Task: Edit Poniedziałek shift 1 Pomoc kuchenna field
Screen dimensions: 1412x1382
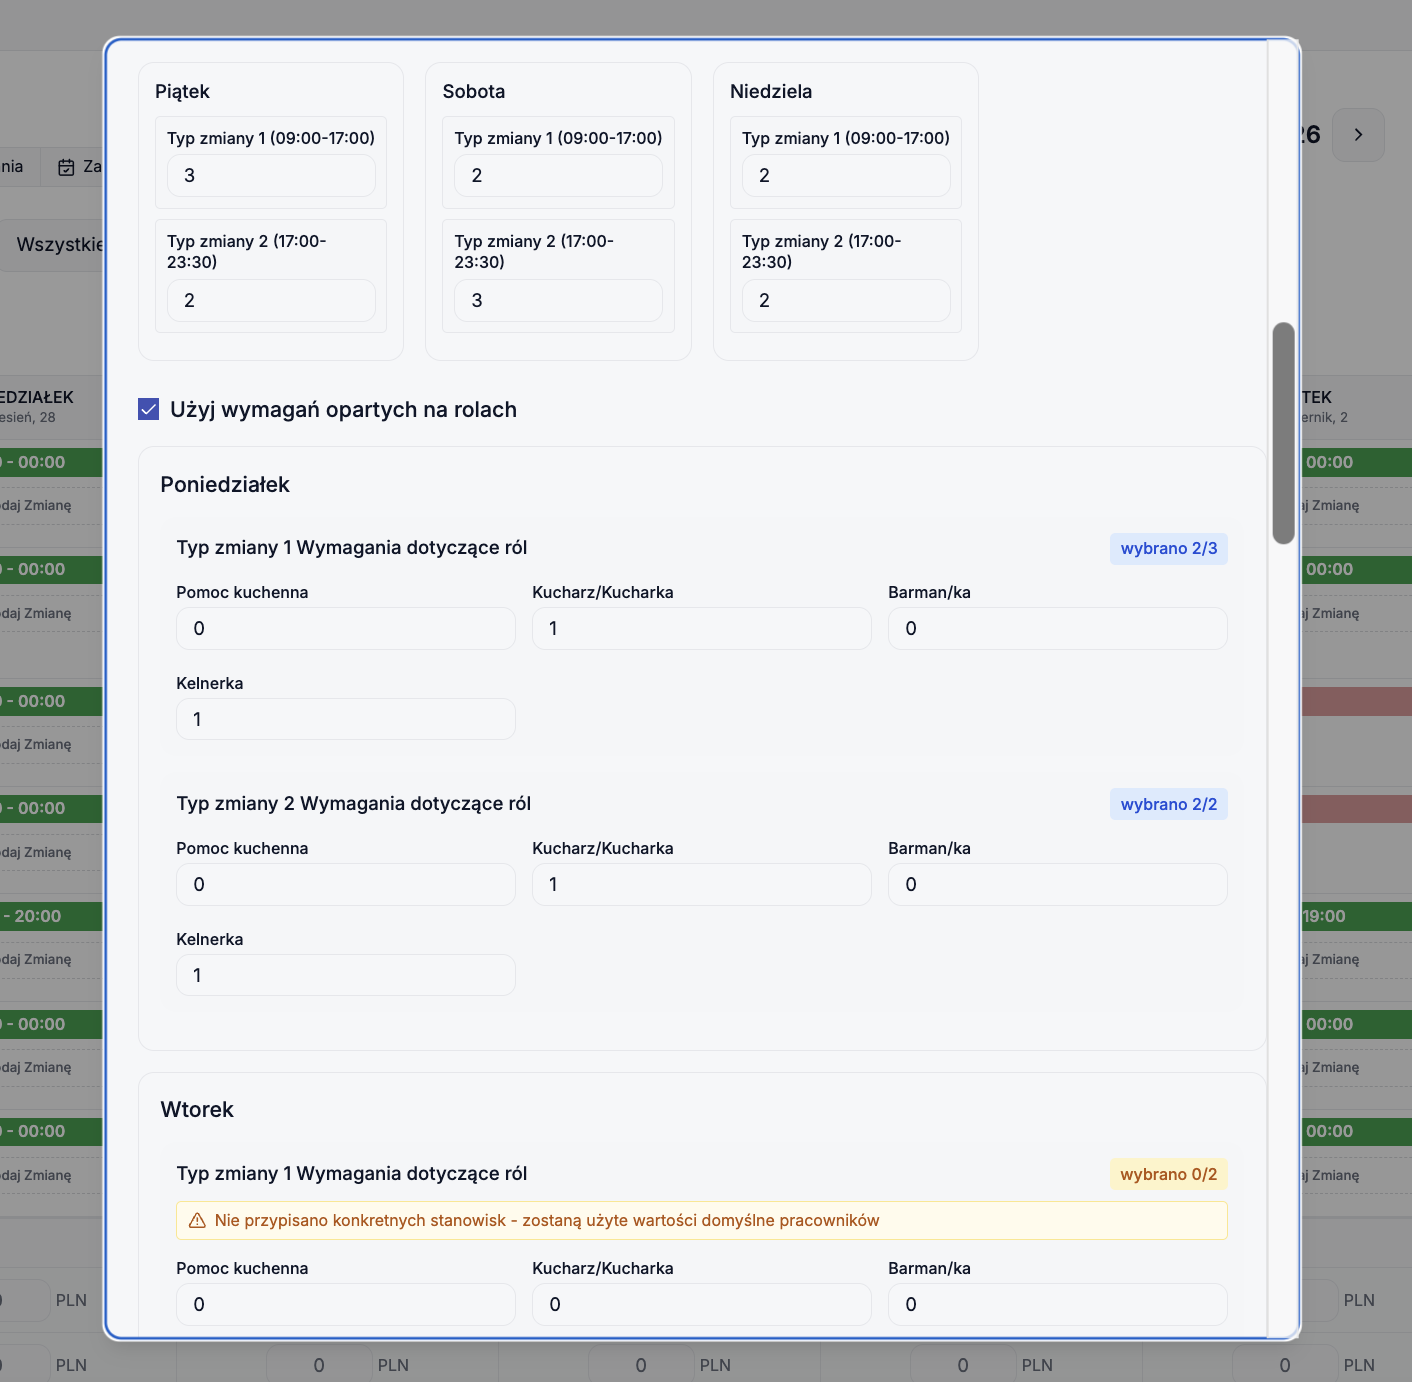Action: point(346,628)
